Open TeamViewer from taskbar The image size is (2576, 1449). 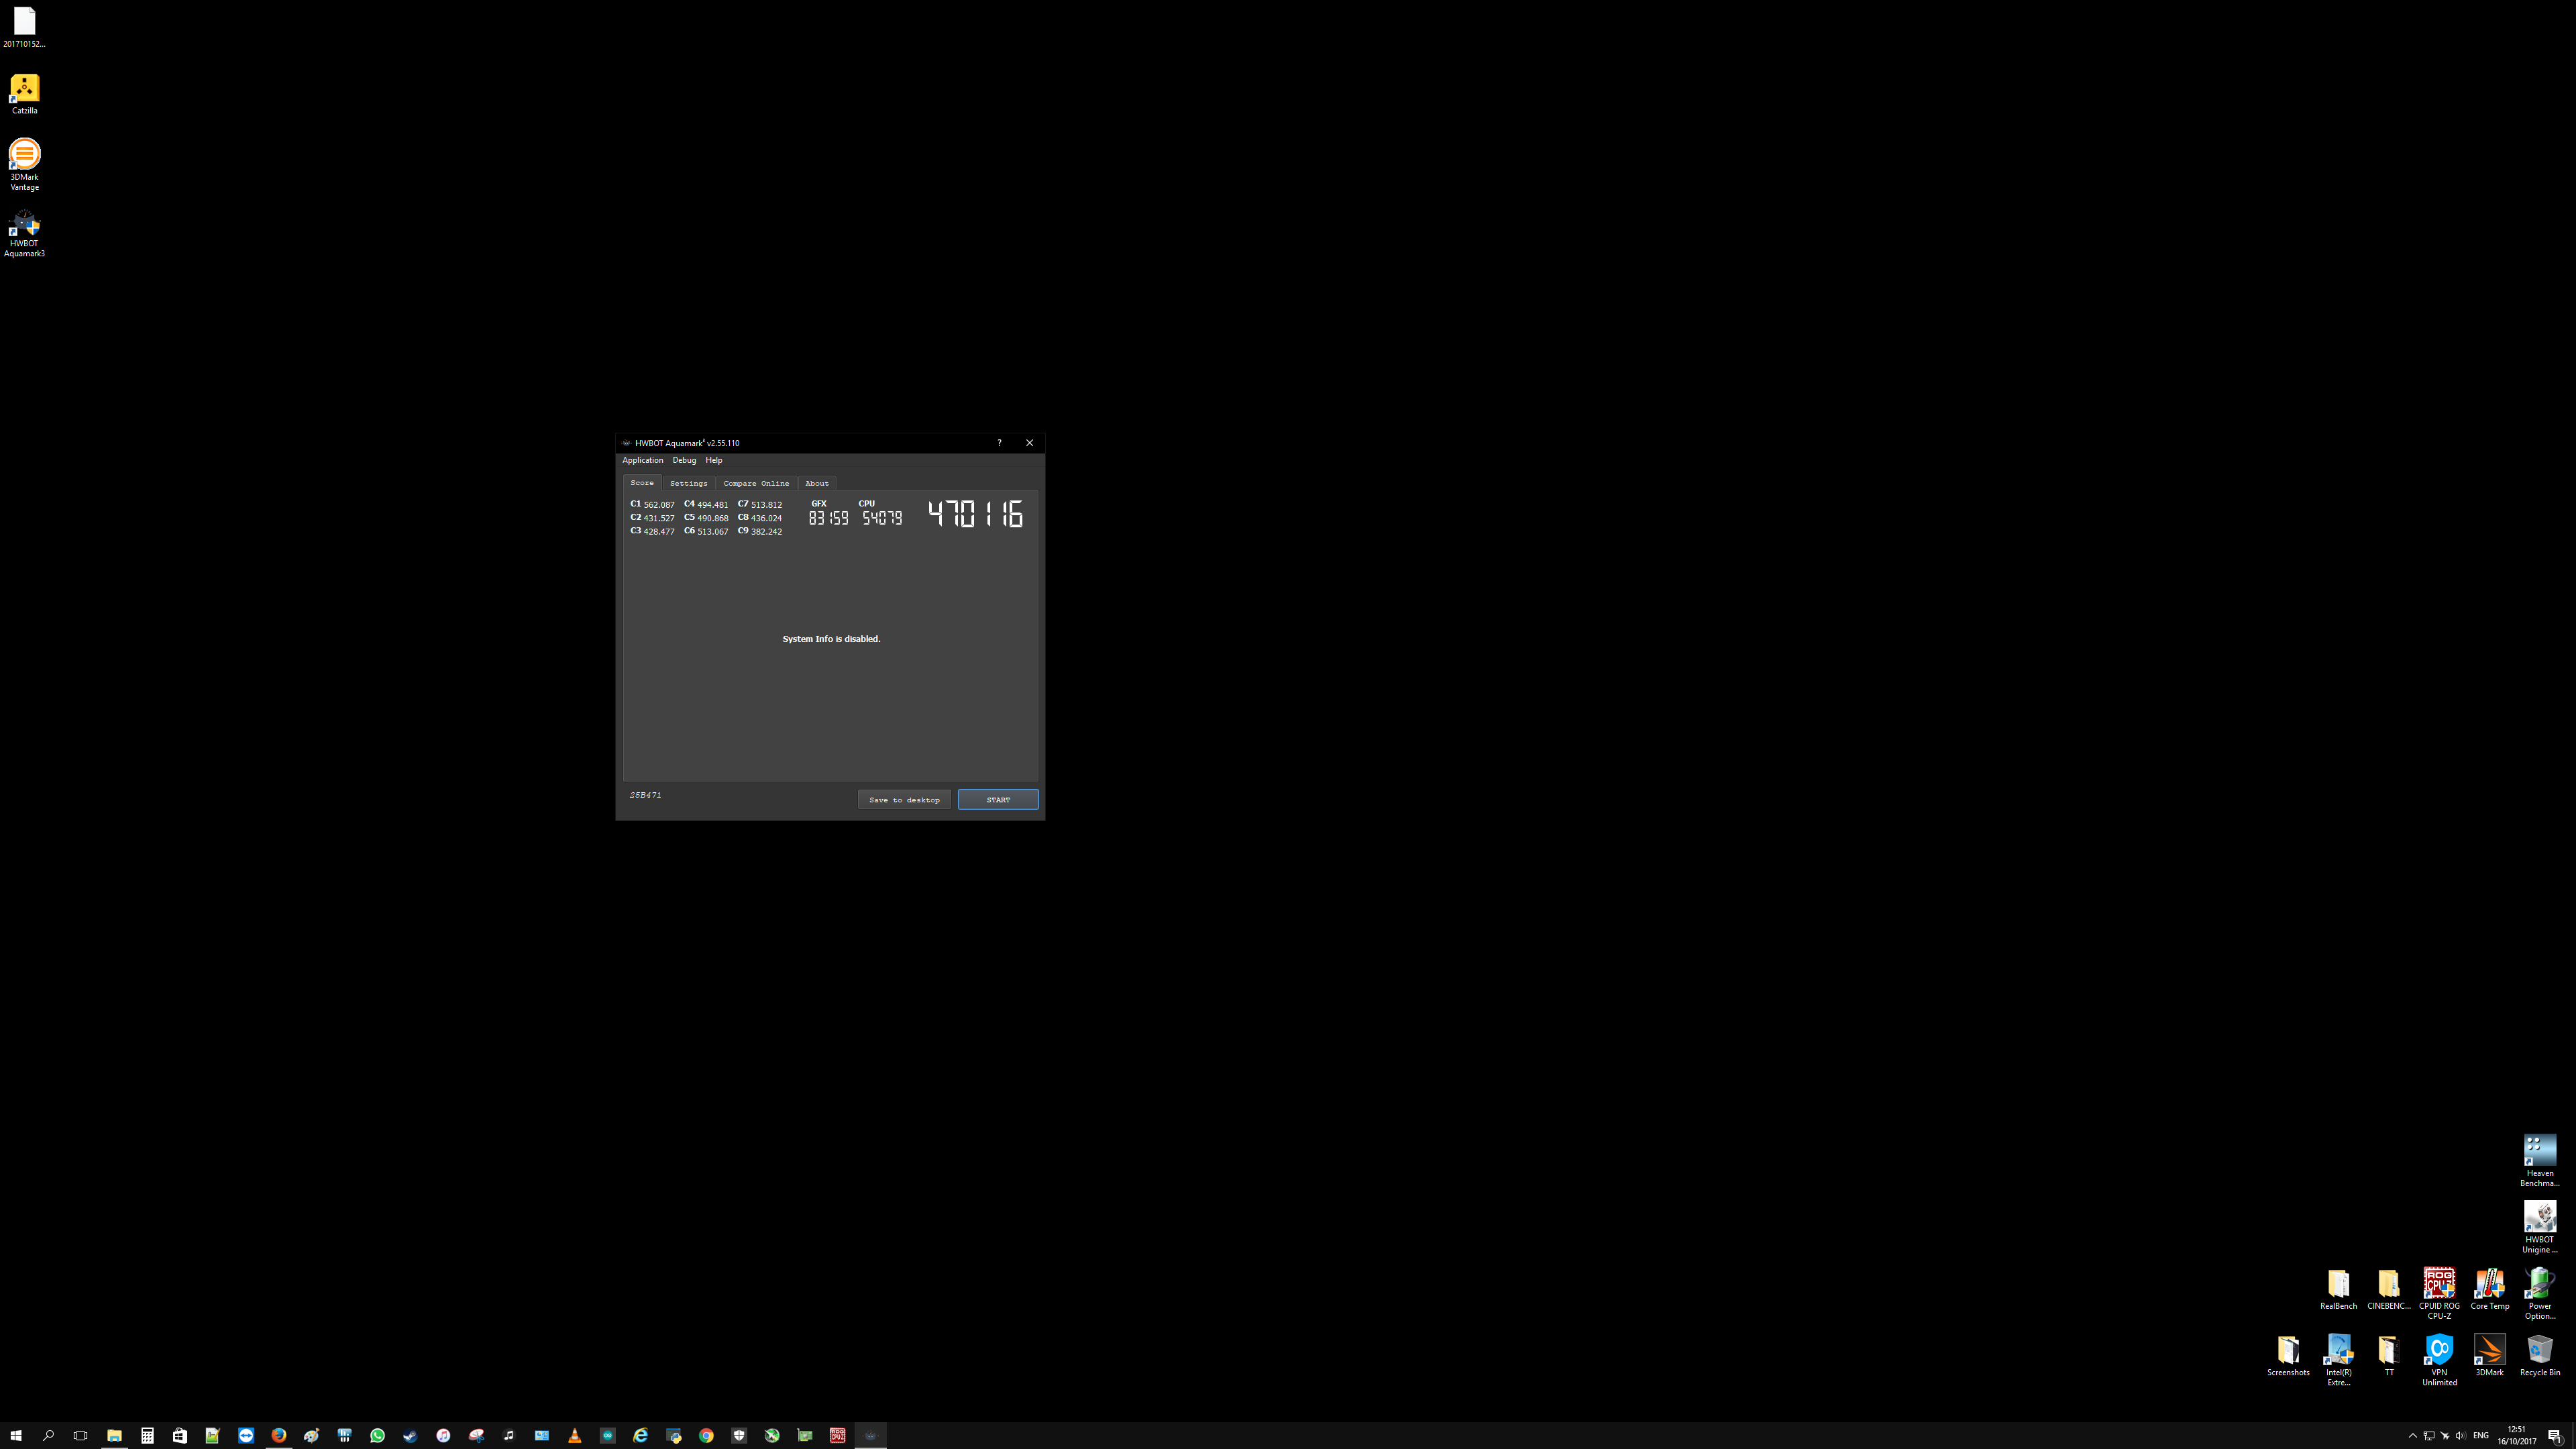(246, 1435)
